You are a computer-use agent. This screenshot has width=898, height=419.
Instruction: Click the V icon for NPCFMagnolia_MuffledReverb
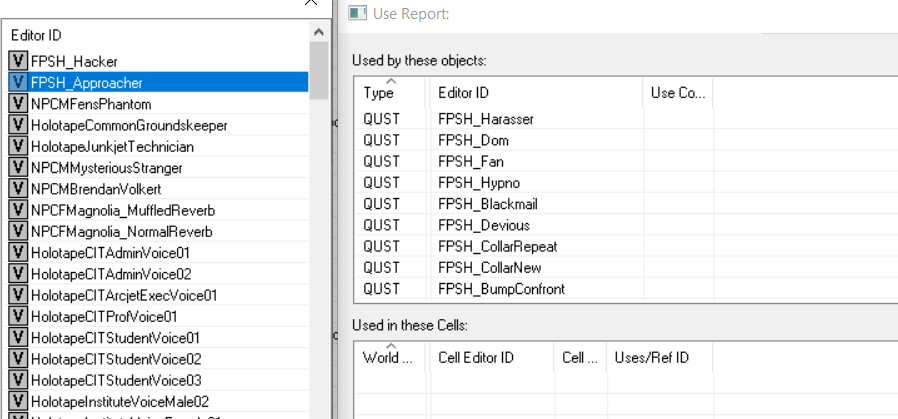click(18, 210)
